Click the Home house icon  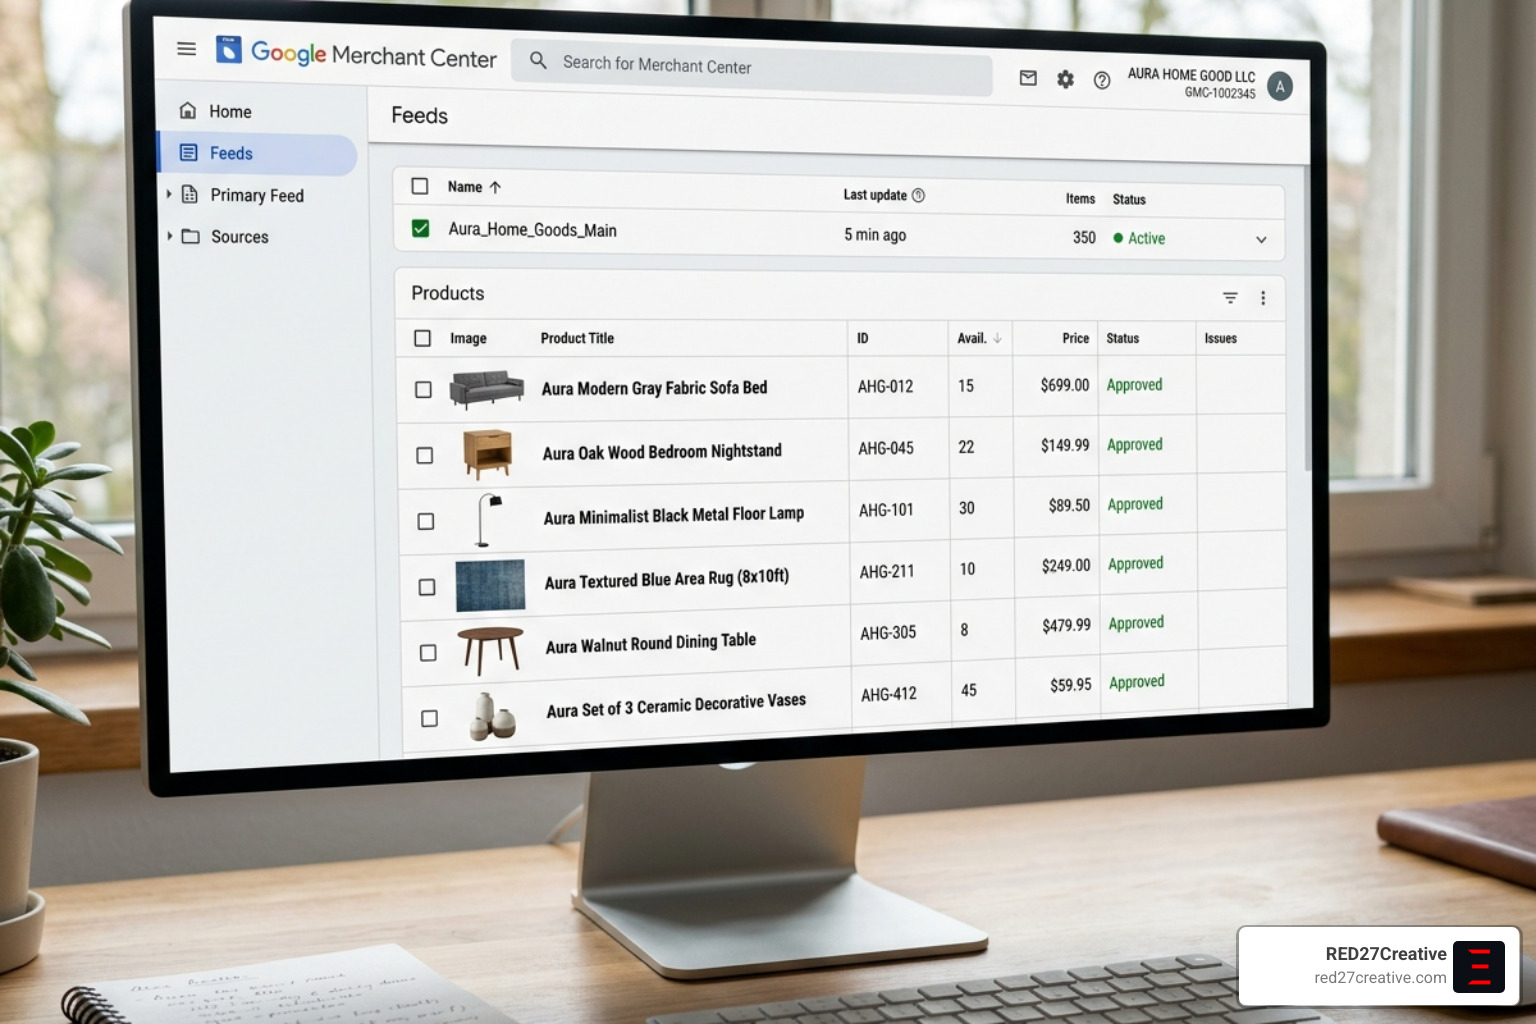click(x=187, y=110)
